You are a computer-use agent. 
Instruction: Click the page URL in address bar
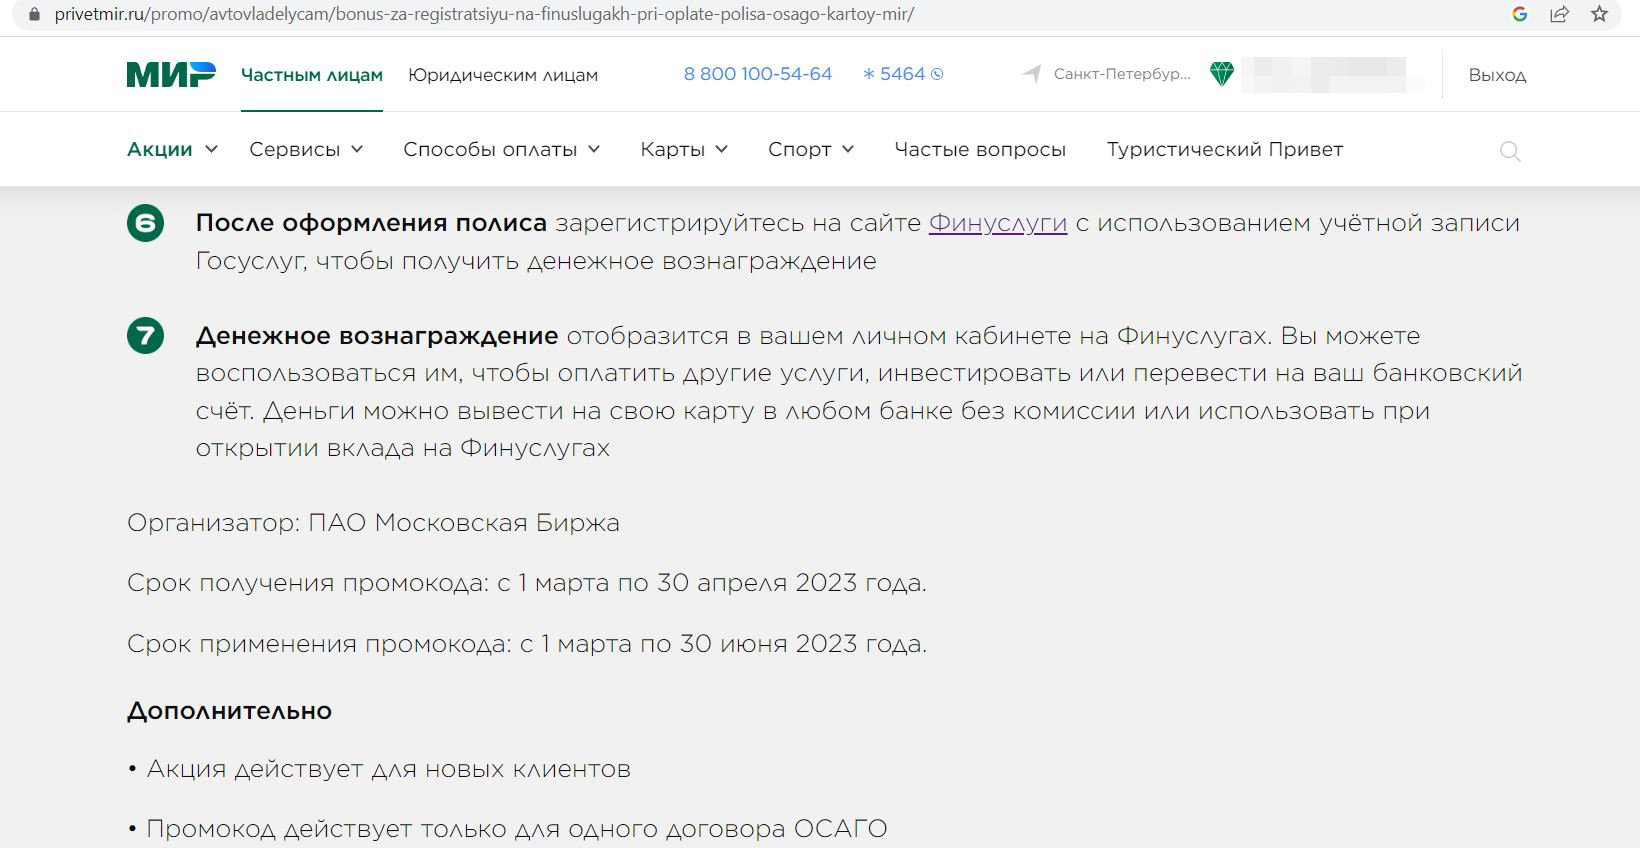484,15
